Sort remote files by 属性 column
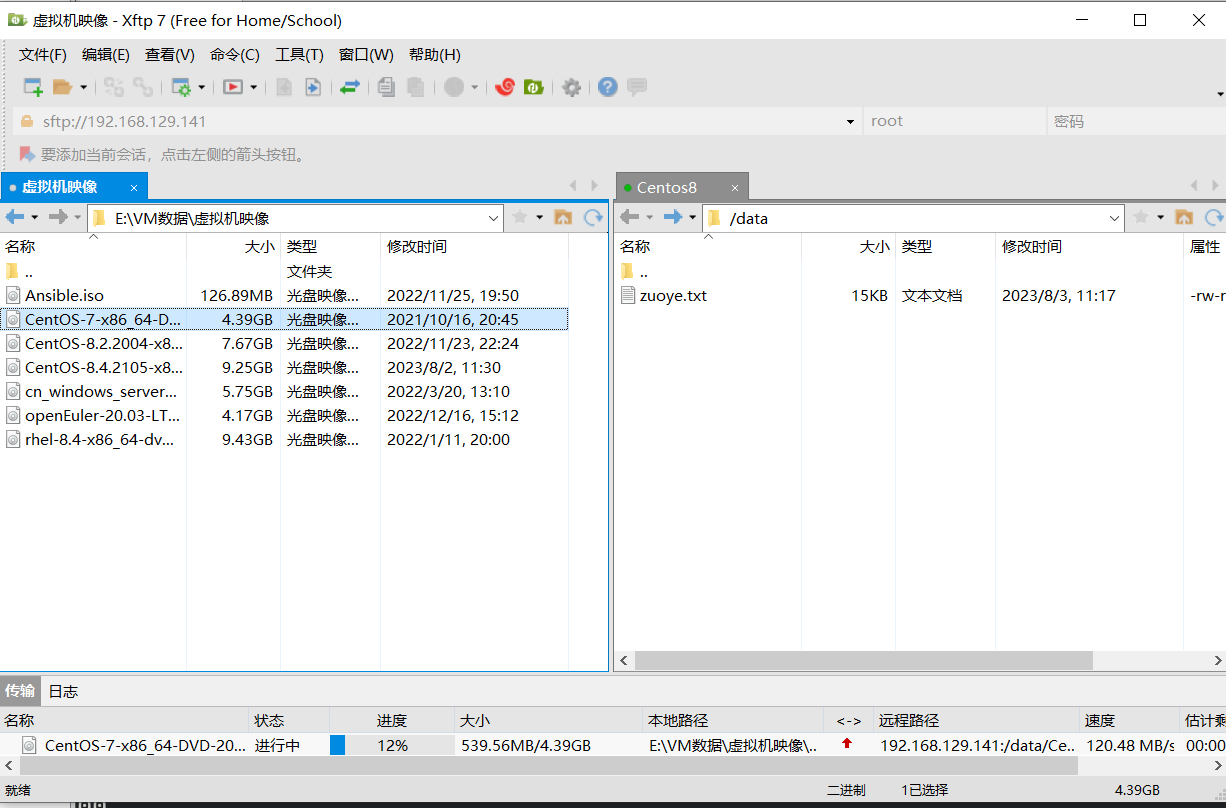1226x808 pixels. (x=1204, y=246)
